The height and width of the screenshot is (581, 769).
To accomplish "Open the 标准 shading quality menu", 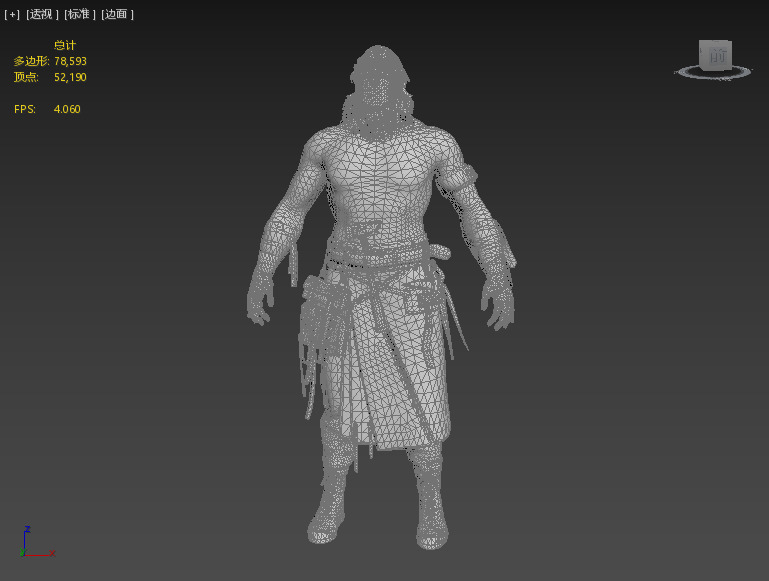I will (x=80, y=15).
